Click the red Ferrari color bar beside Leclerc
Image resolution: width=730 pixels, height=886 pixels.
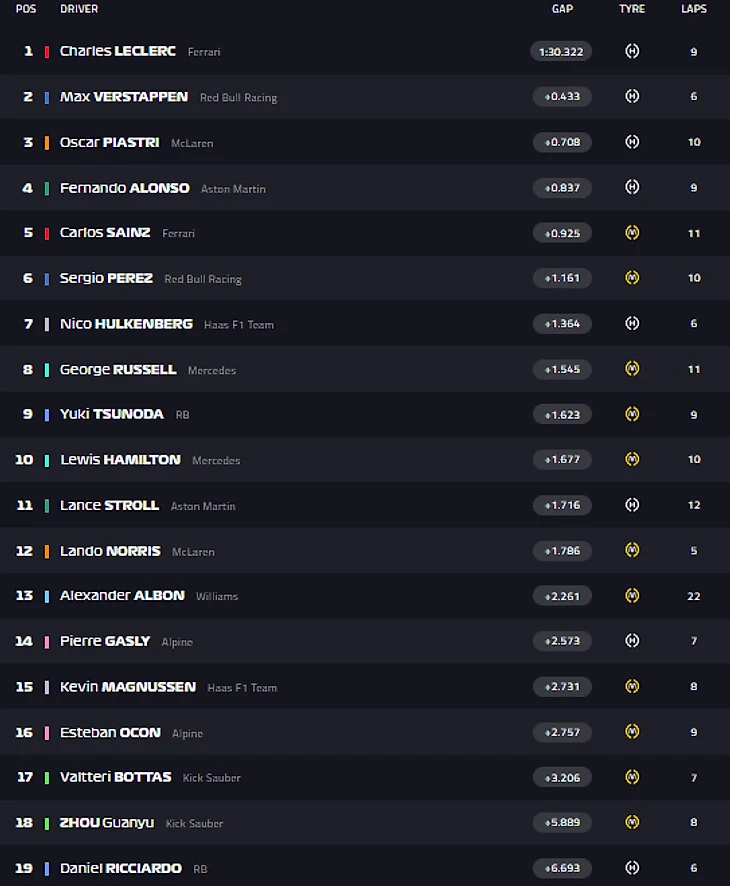tap(47, 51)
